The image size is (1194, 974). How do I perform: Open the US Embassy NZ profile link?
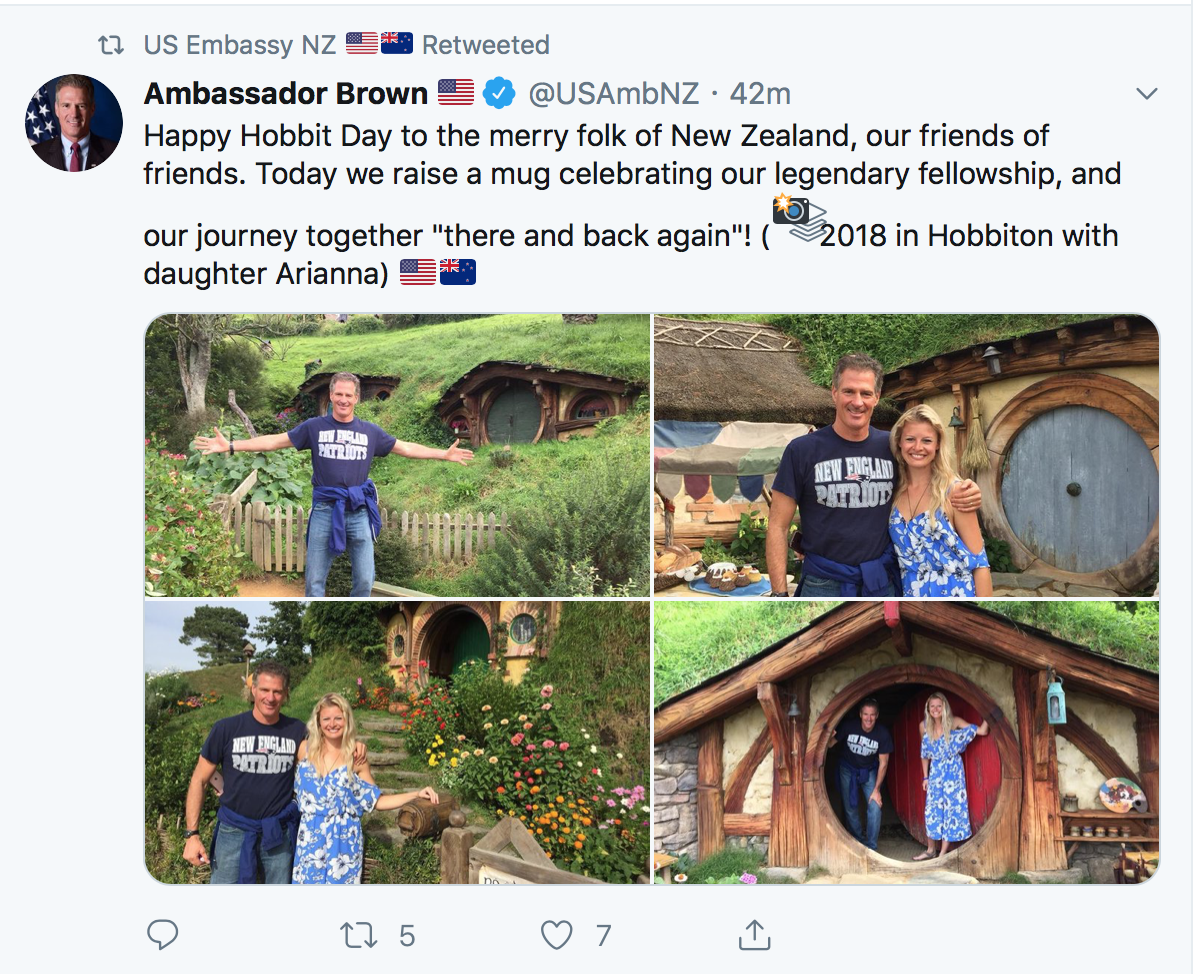tap(240, 45)
